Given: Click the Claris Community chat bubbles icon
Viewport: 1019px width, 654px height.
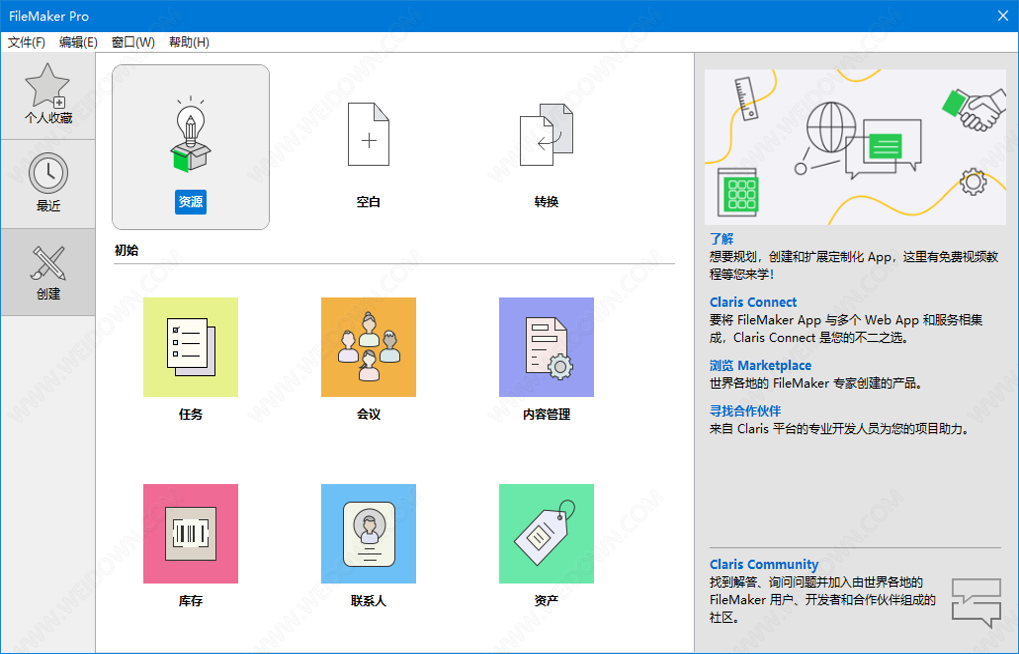Looking at the screenshot, I should [976, 603].
